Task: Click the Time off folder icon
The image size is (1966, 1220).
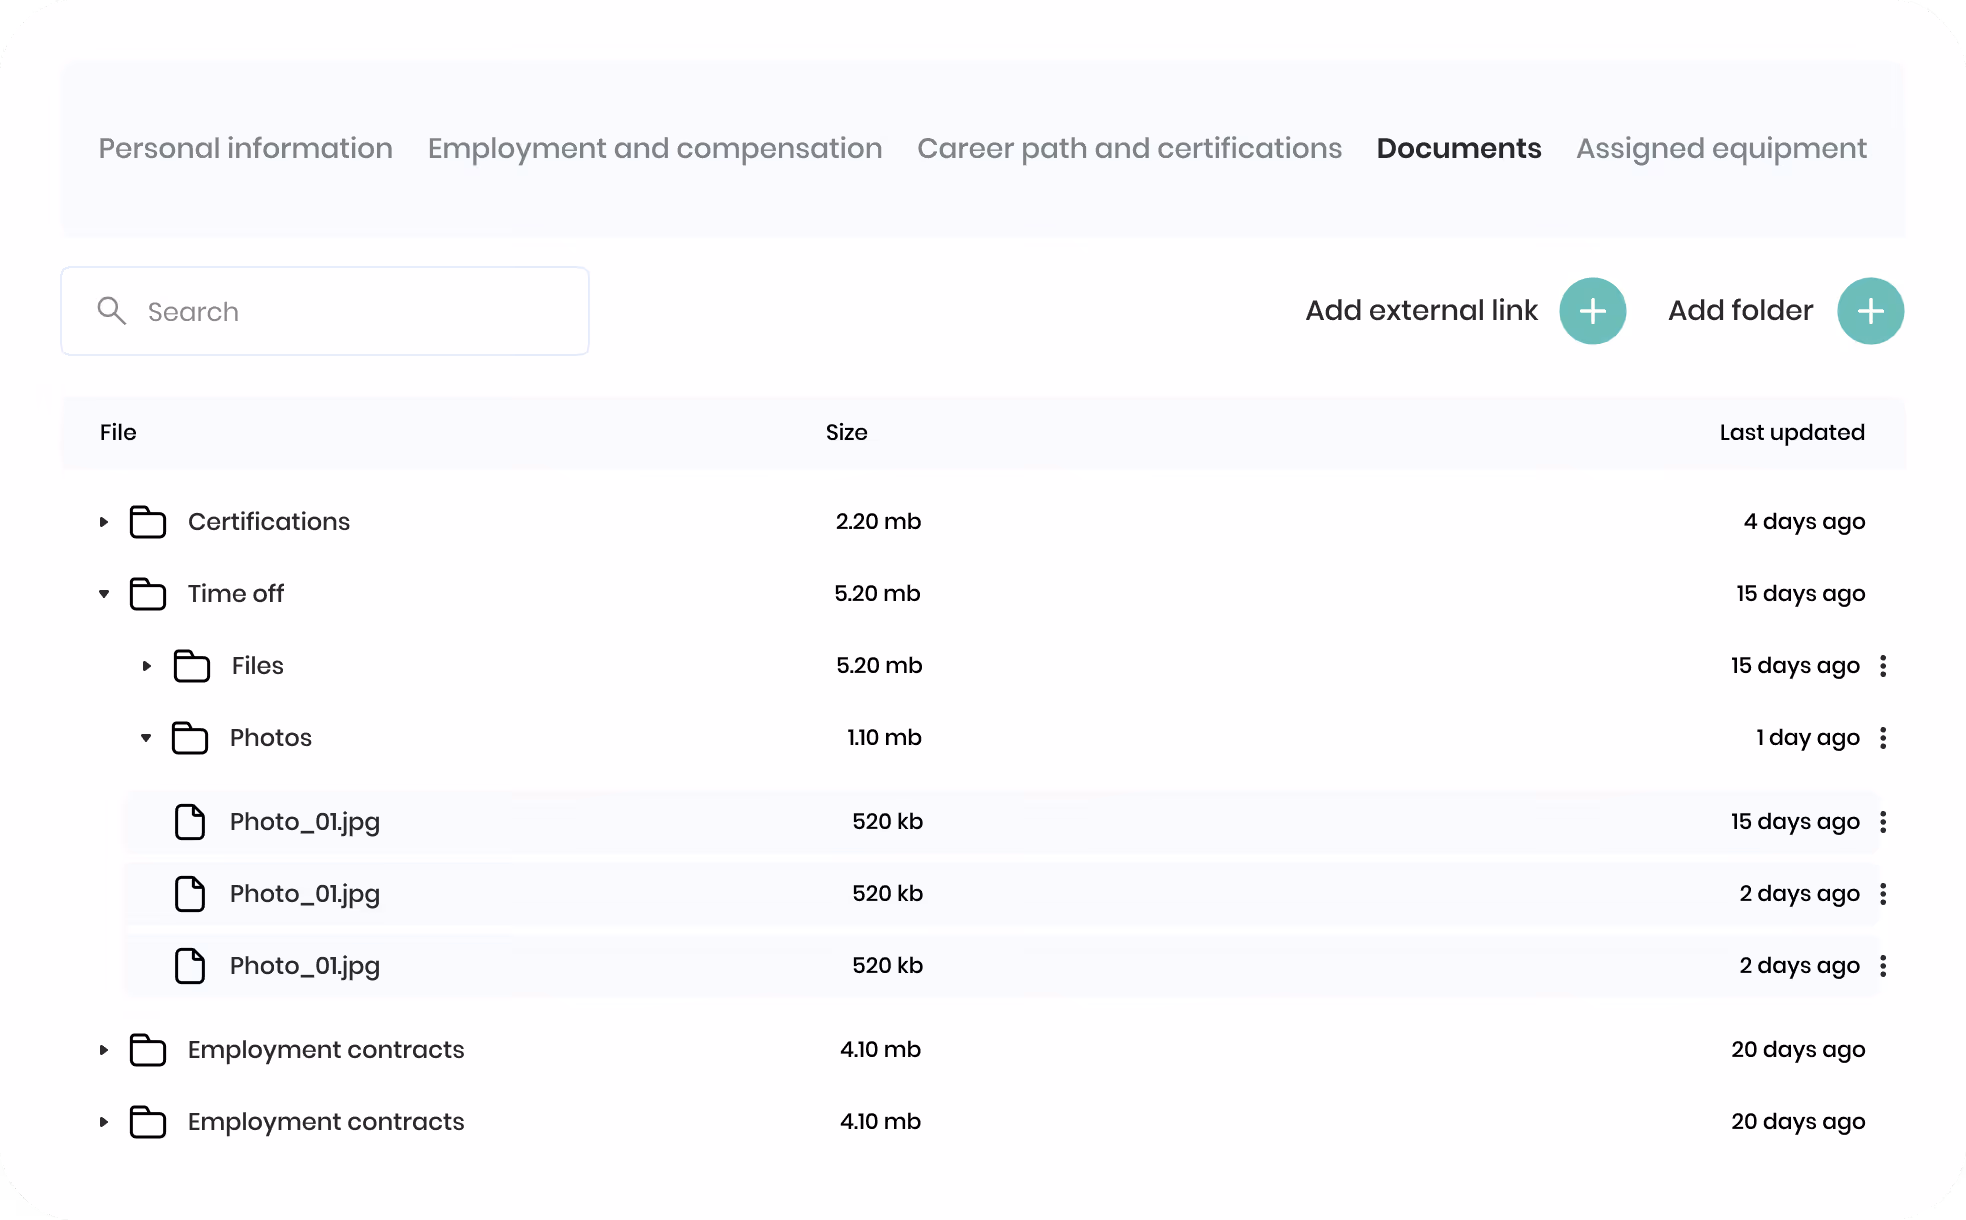Action: pos(148,594)
